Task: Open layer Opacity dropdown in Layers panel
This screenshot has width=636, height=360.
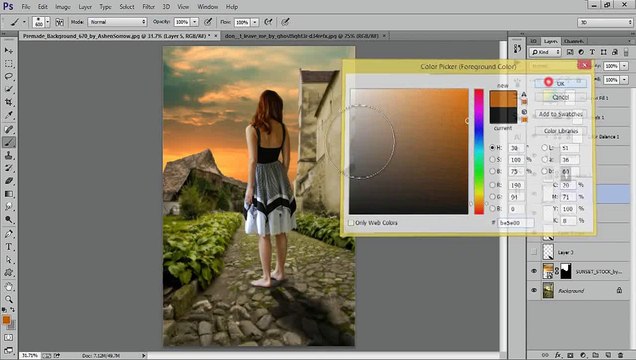Action: tap(624, 66)
